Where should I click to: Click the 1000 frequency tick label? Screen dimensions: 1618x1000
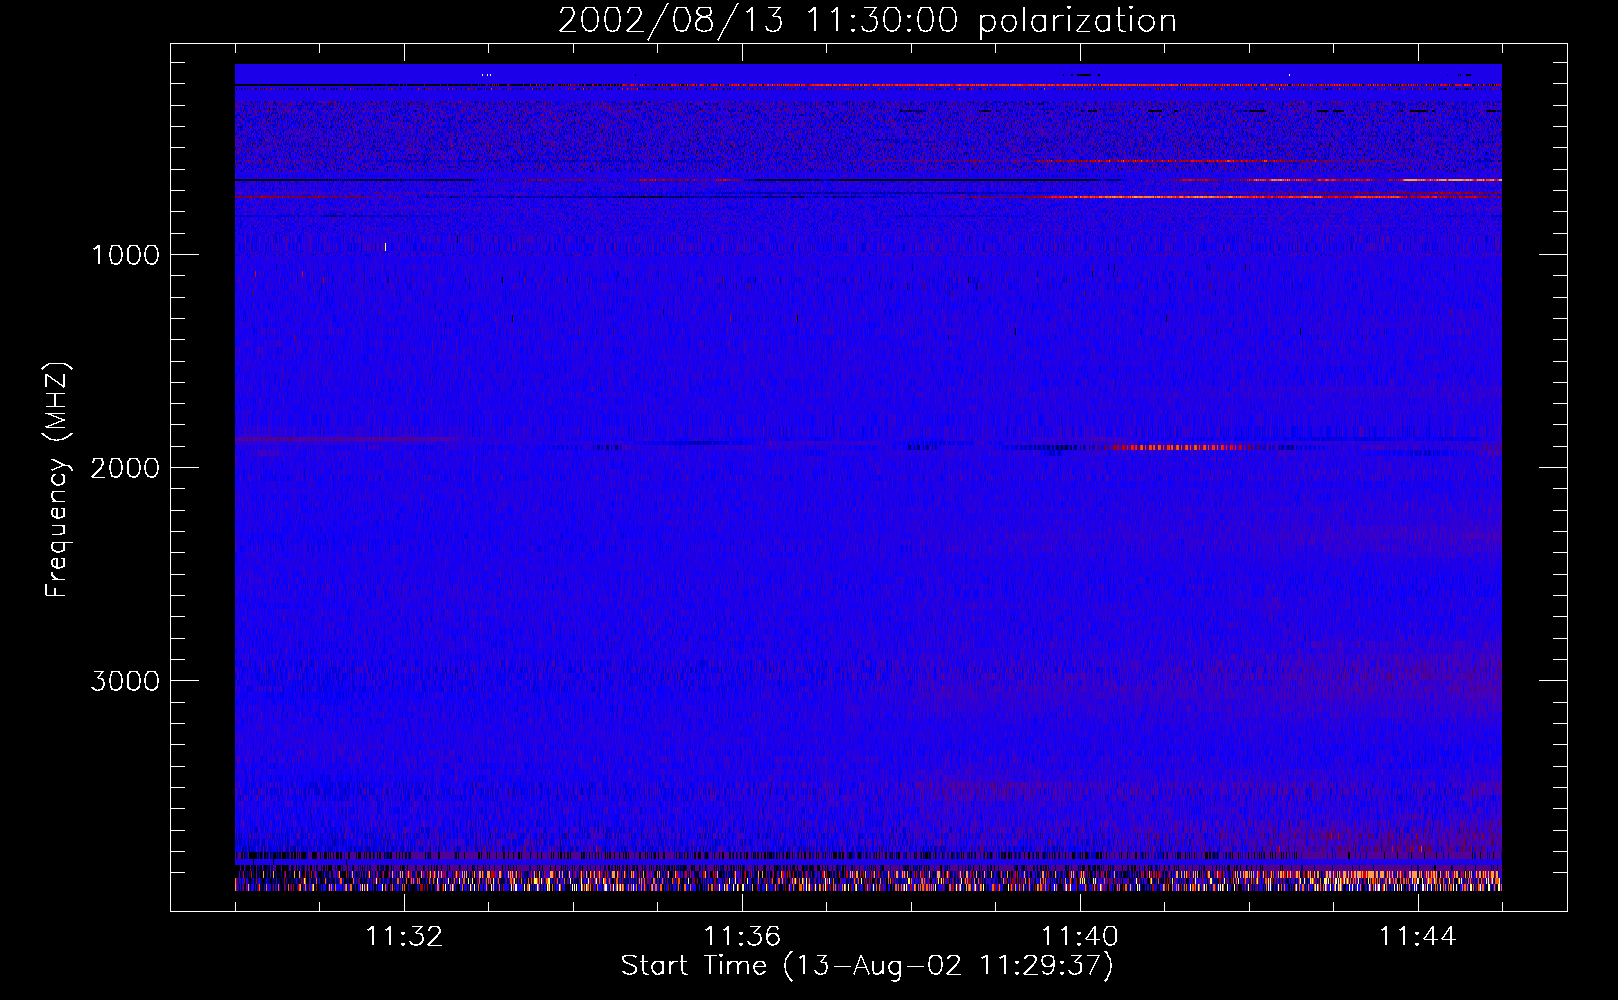click(125, 255)
